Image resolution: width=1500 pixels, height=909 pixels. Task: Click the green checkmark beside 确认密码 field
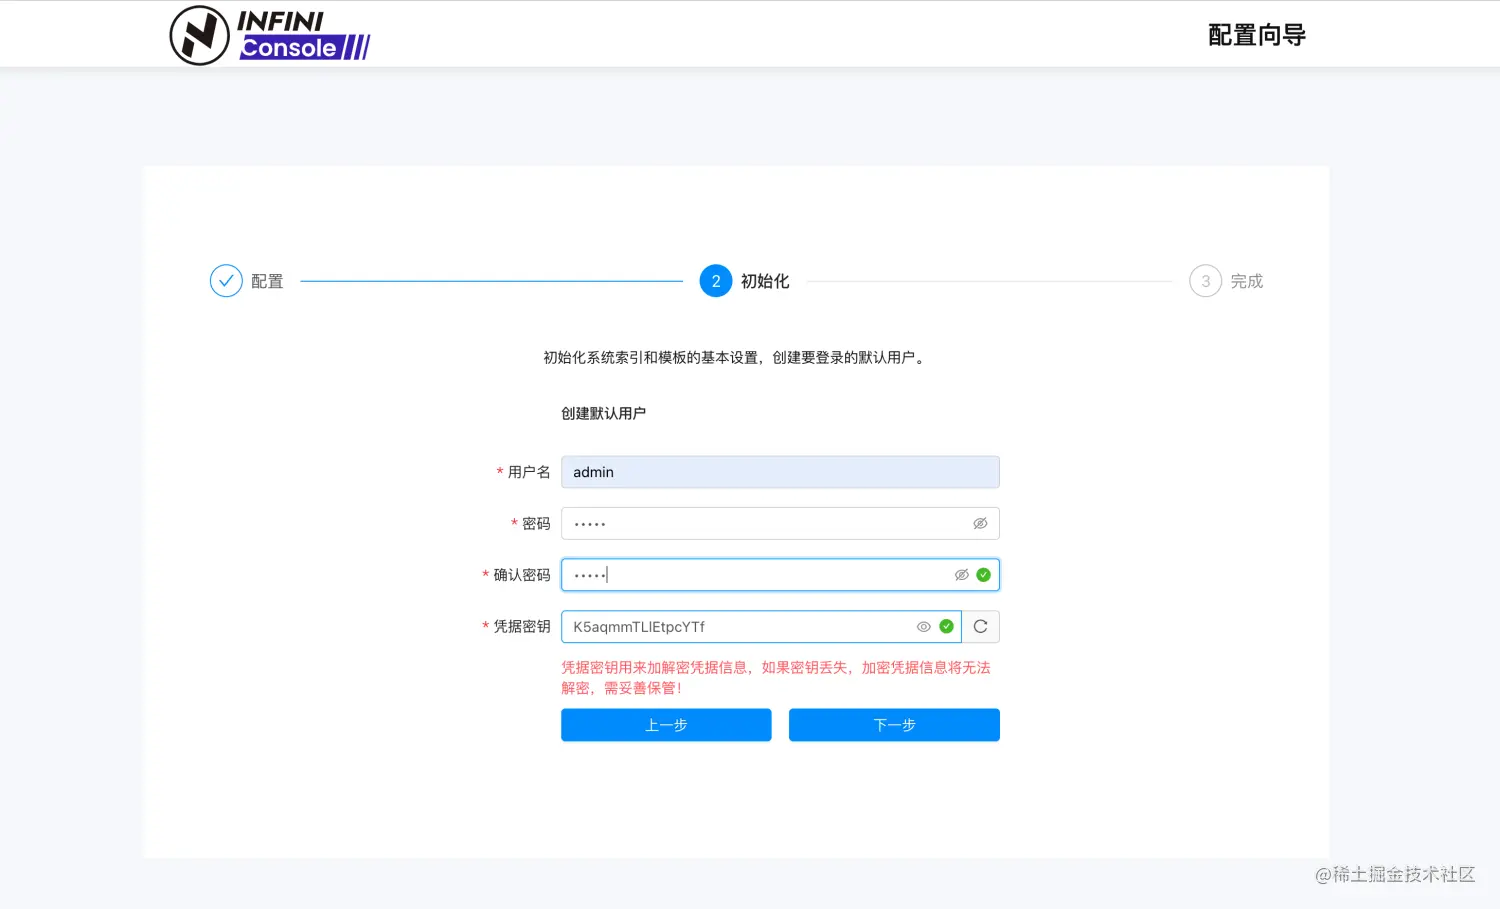click(x=983, y=574)
